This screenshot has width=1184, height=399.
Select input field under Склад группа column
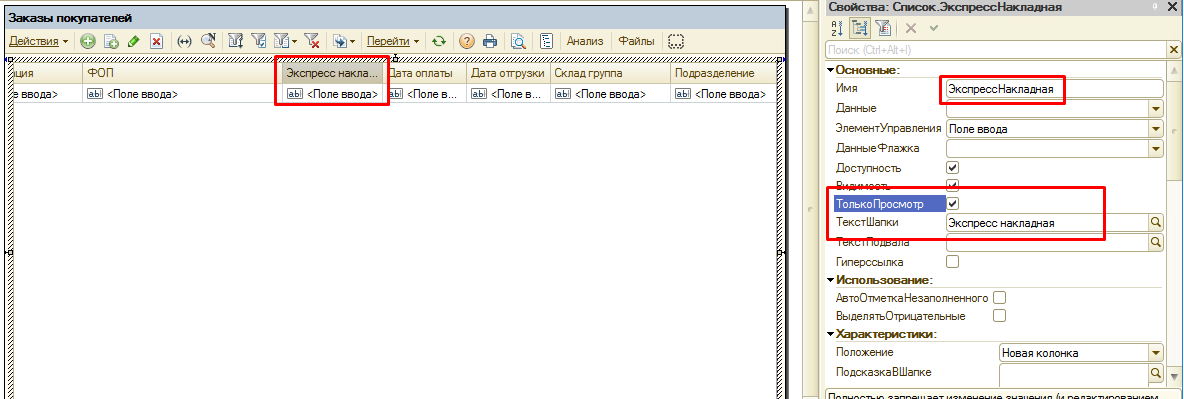pyautogui.click(x=610, y=94)
